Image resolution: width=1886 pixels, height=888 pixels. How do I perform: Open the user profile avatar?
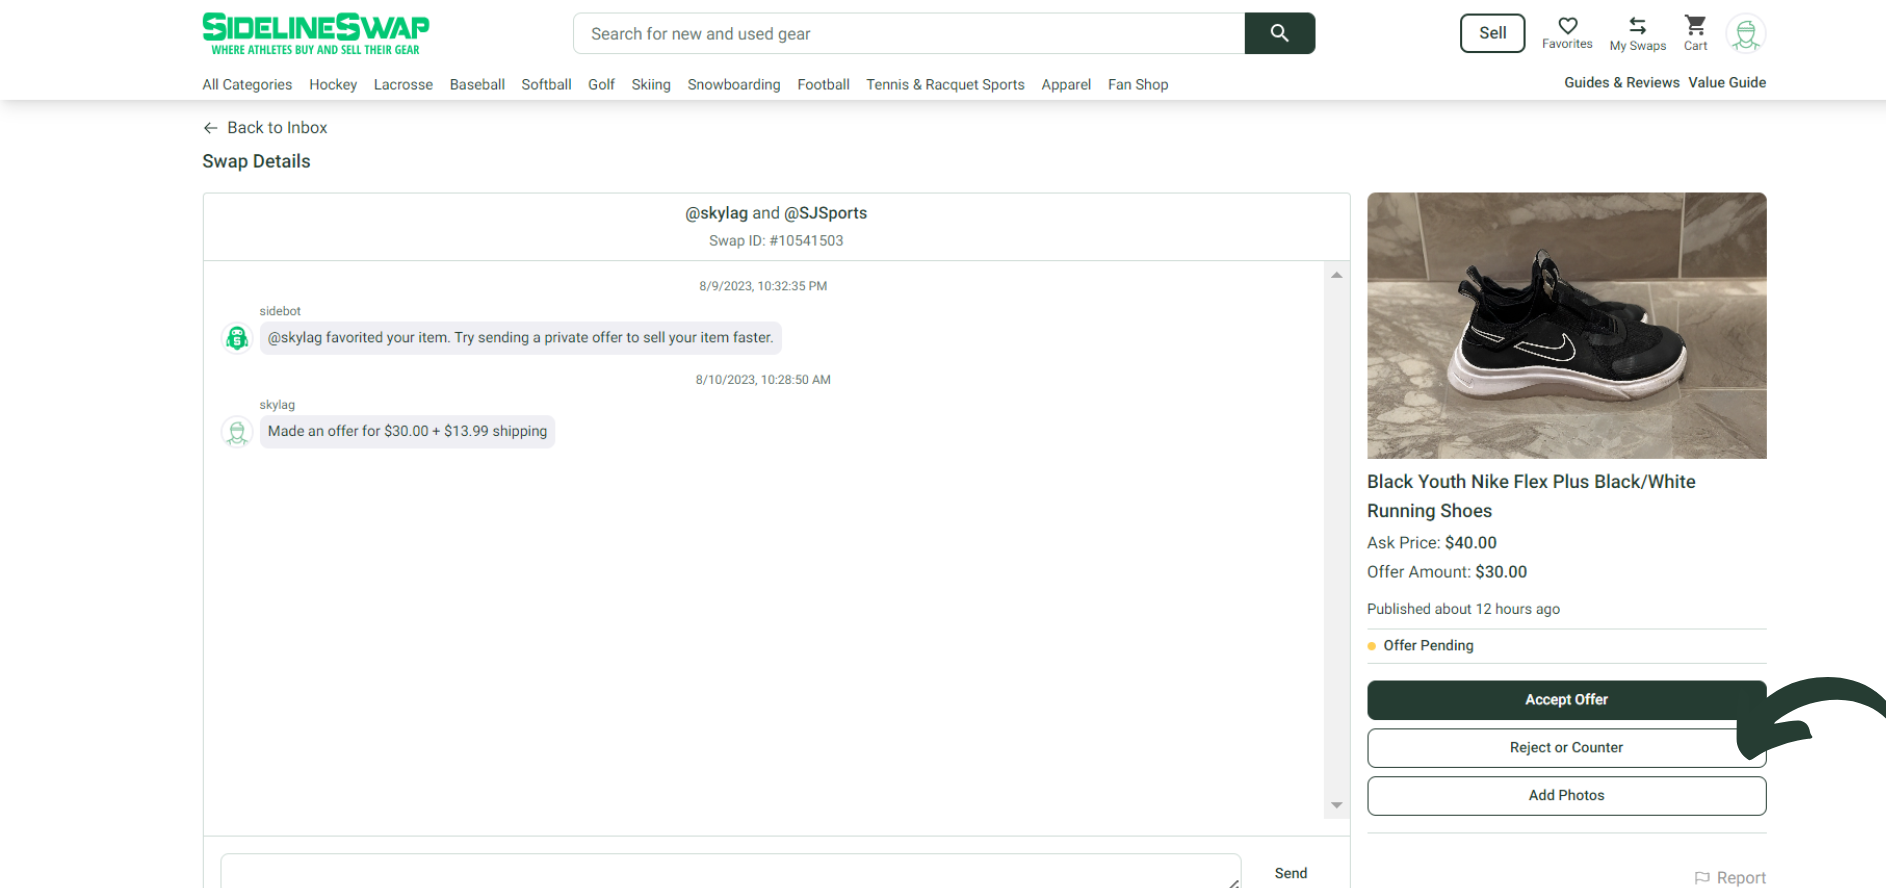click(1746, 34)
